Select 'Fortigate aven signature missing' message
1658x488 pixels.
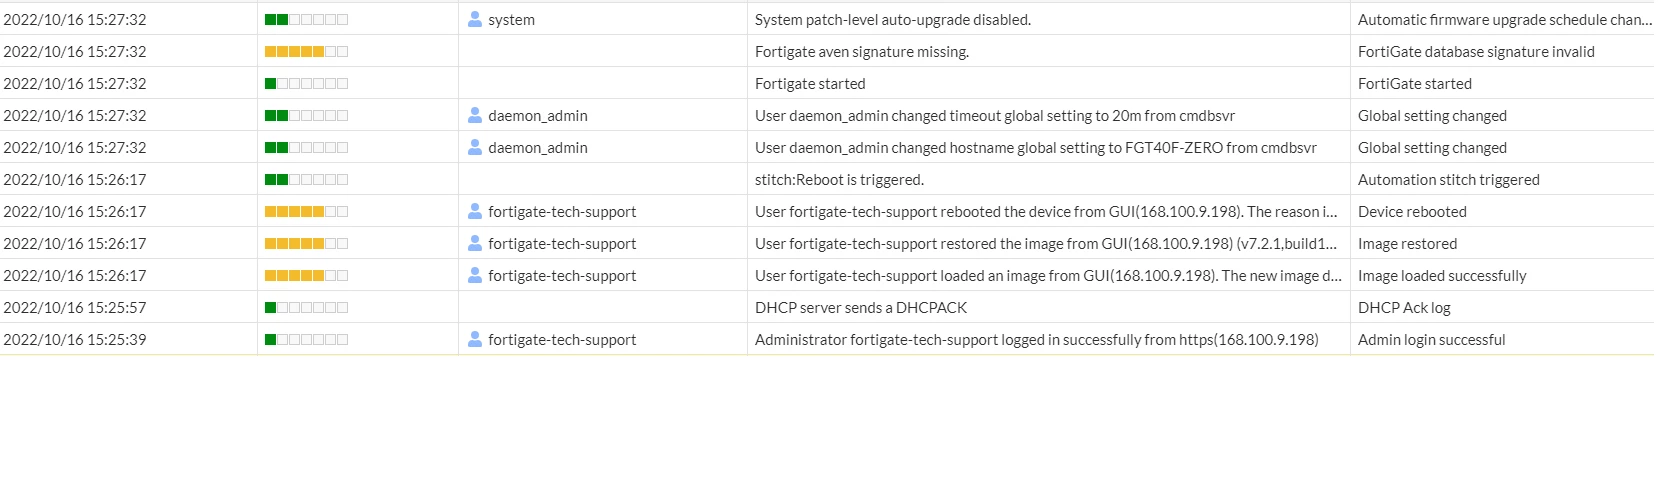[x=862, y=51]
